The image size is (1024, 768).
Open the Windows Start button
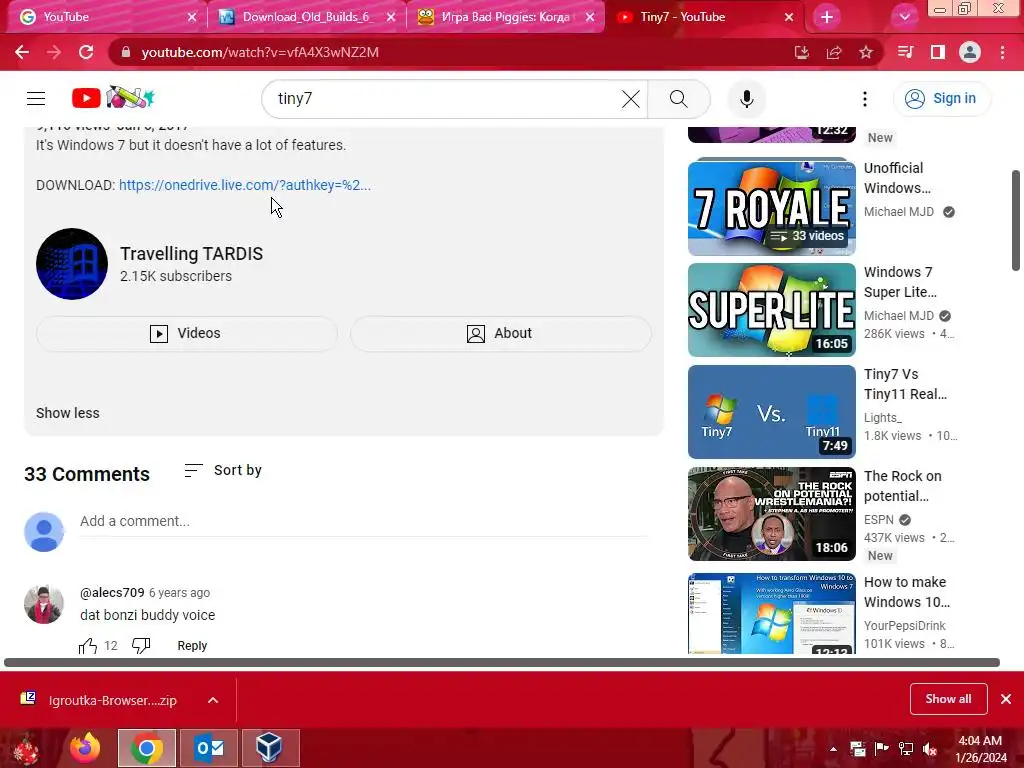pyautogui.click(x=27, y=748)
